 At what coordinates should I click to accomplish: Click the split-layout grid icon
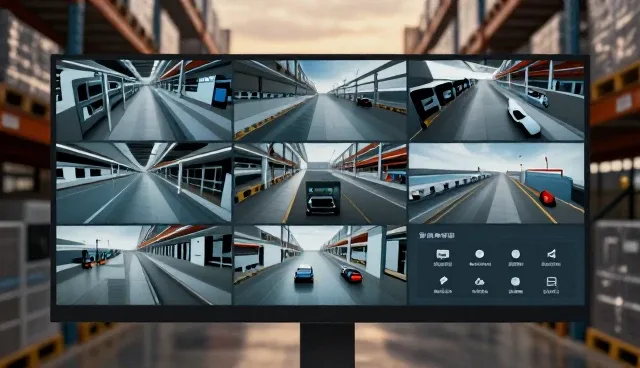coord(551,282)
